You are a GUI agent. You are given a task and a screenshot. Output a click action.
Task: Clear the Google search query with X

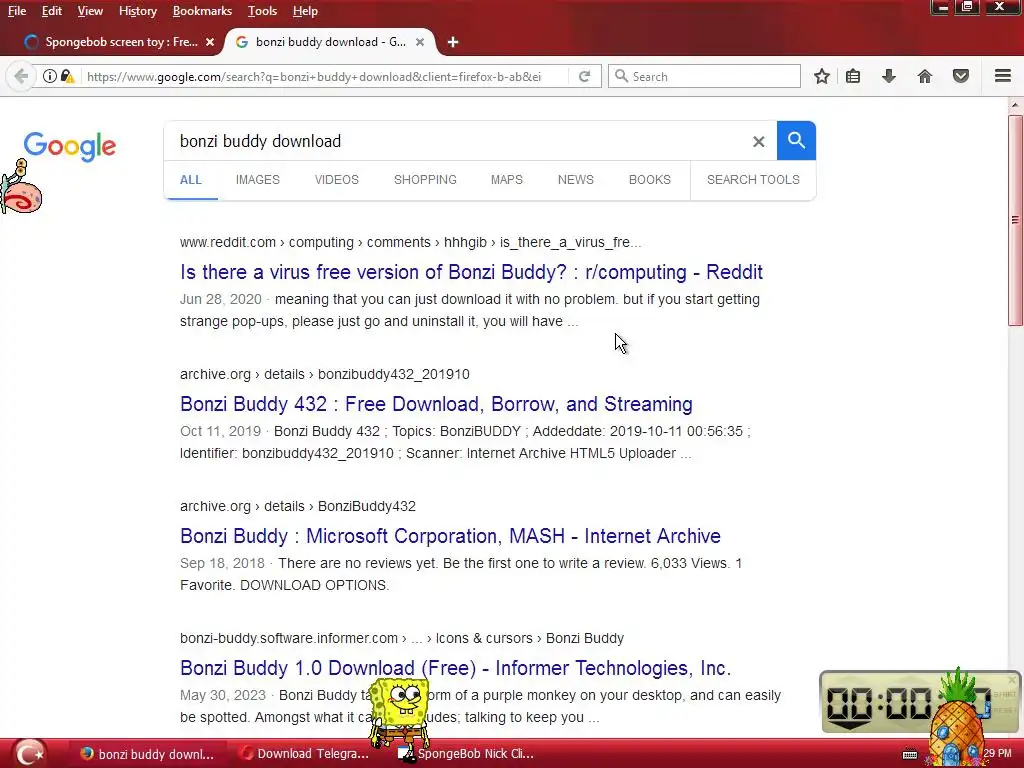click(758, 141)
